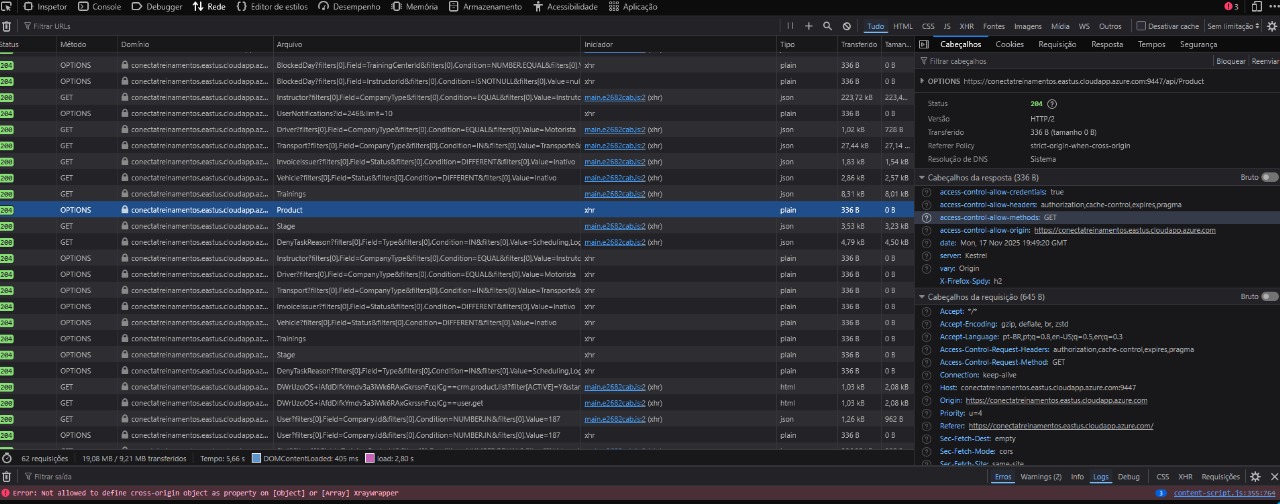Click the plus icon in network toolbar
Viewport: 1280px width, 504px height.
click(x=808, y=26)
